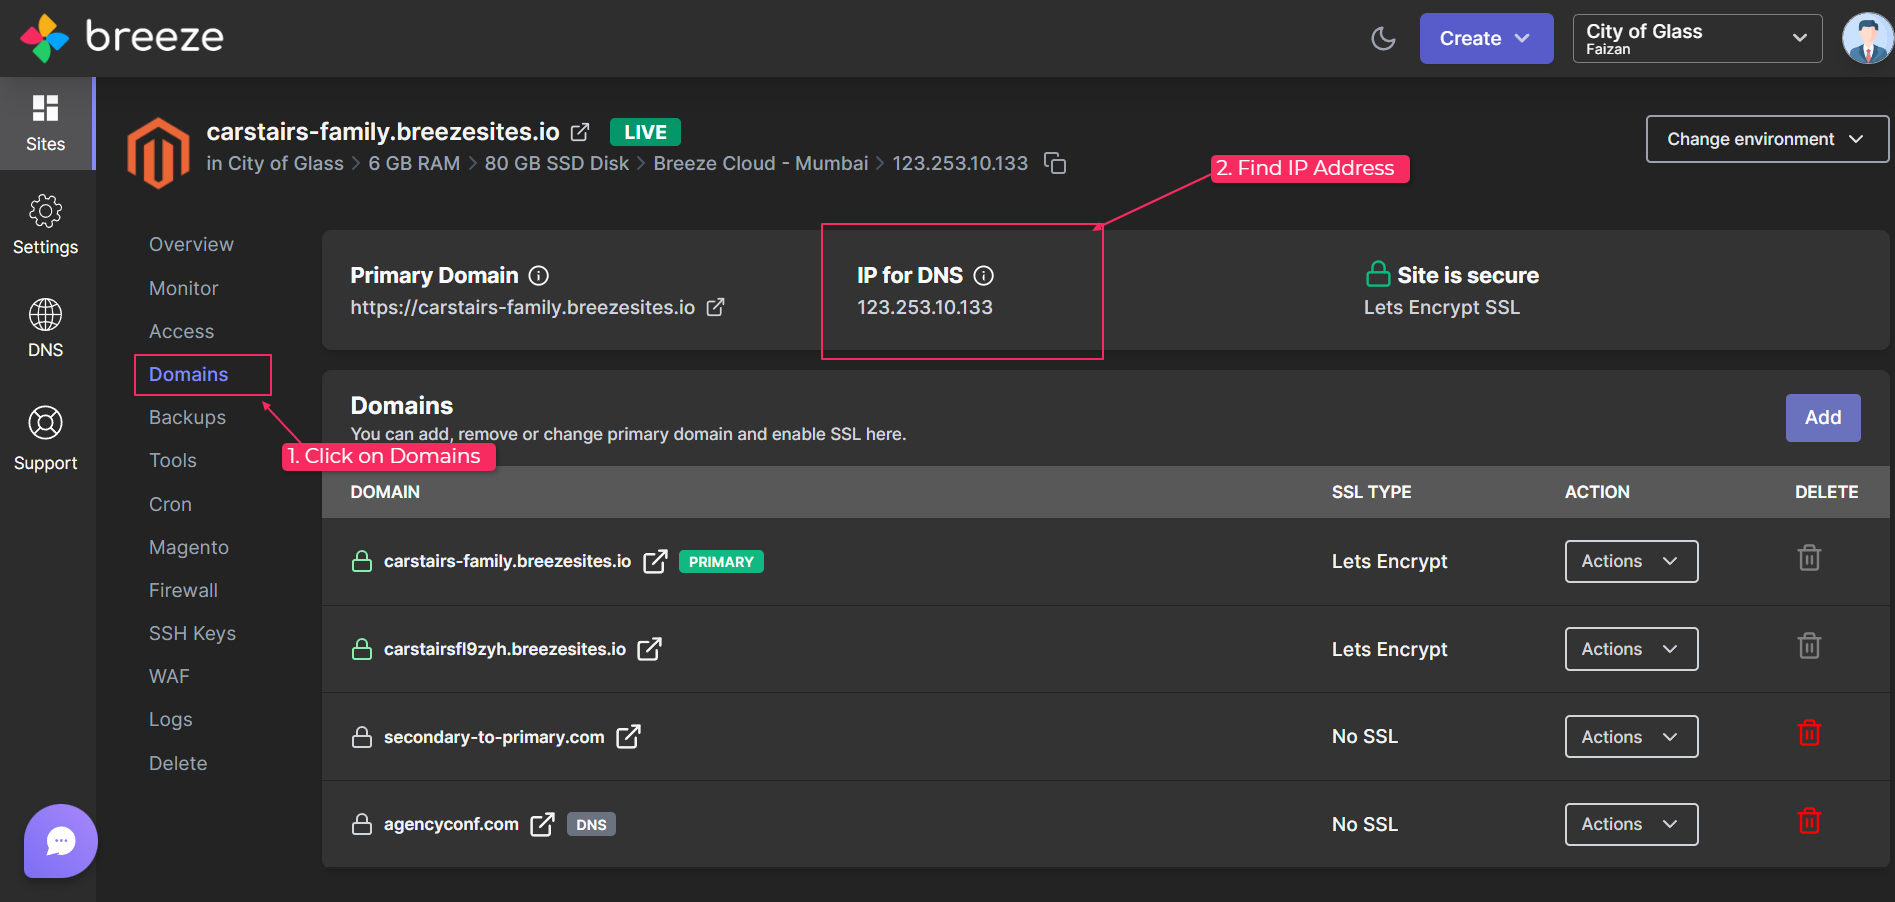Click the 80 GB SSD Disk text

coord(557,163)
